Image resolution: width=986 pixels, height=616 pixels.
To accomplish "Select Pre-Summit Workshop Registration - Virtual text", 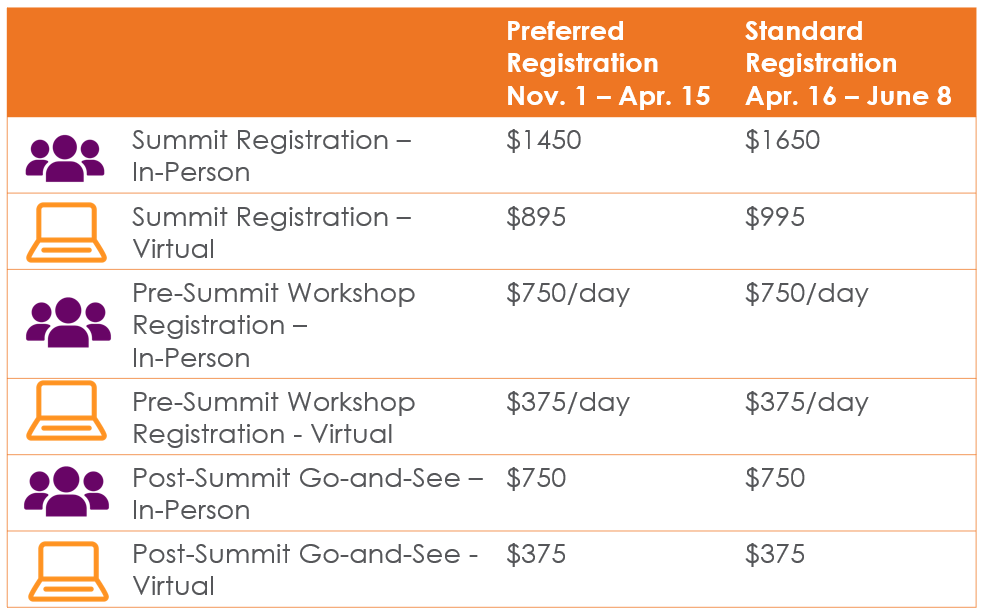I will tap(274, 418).
